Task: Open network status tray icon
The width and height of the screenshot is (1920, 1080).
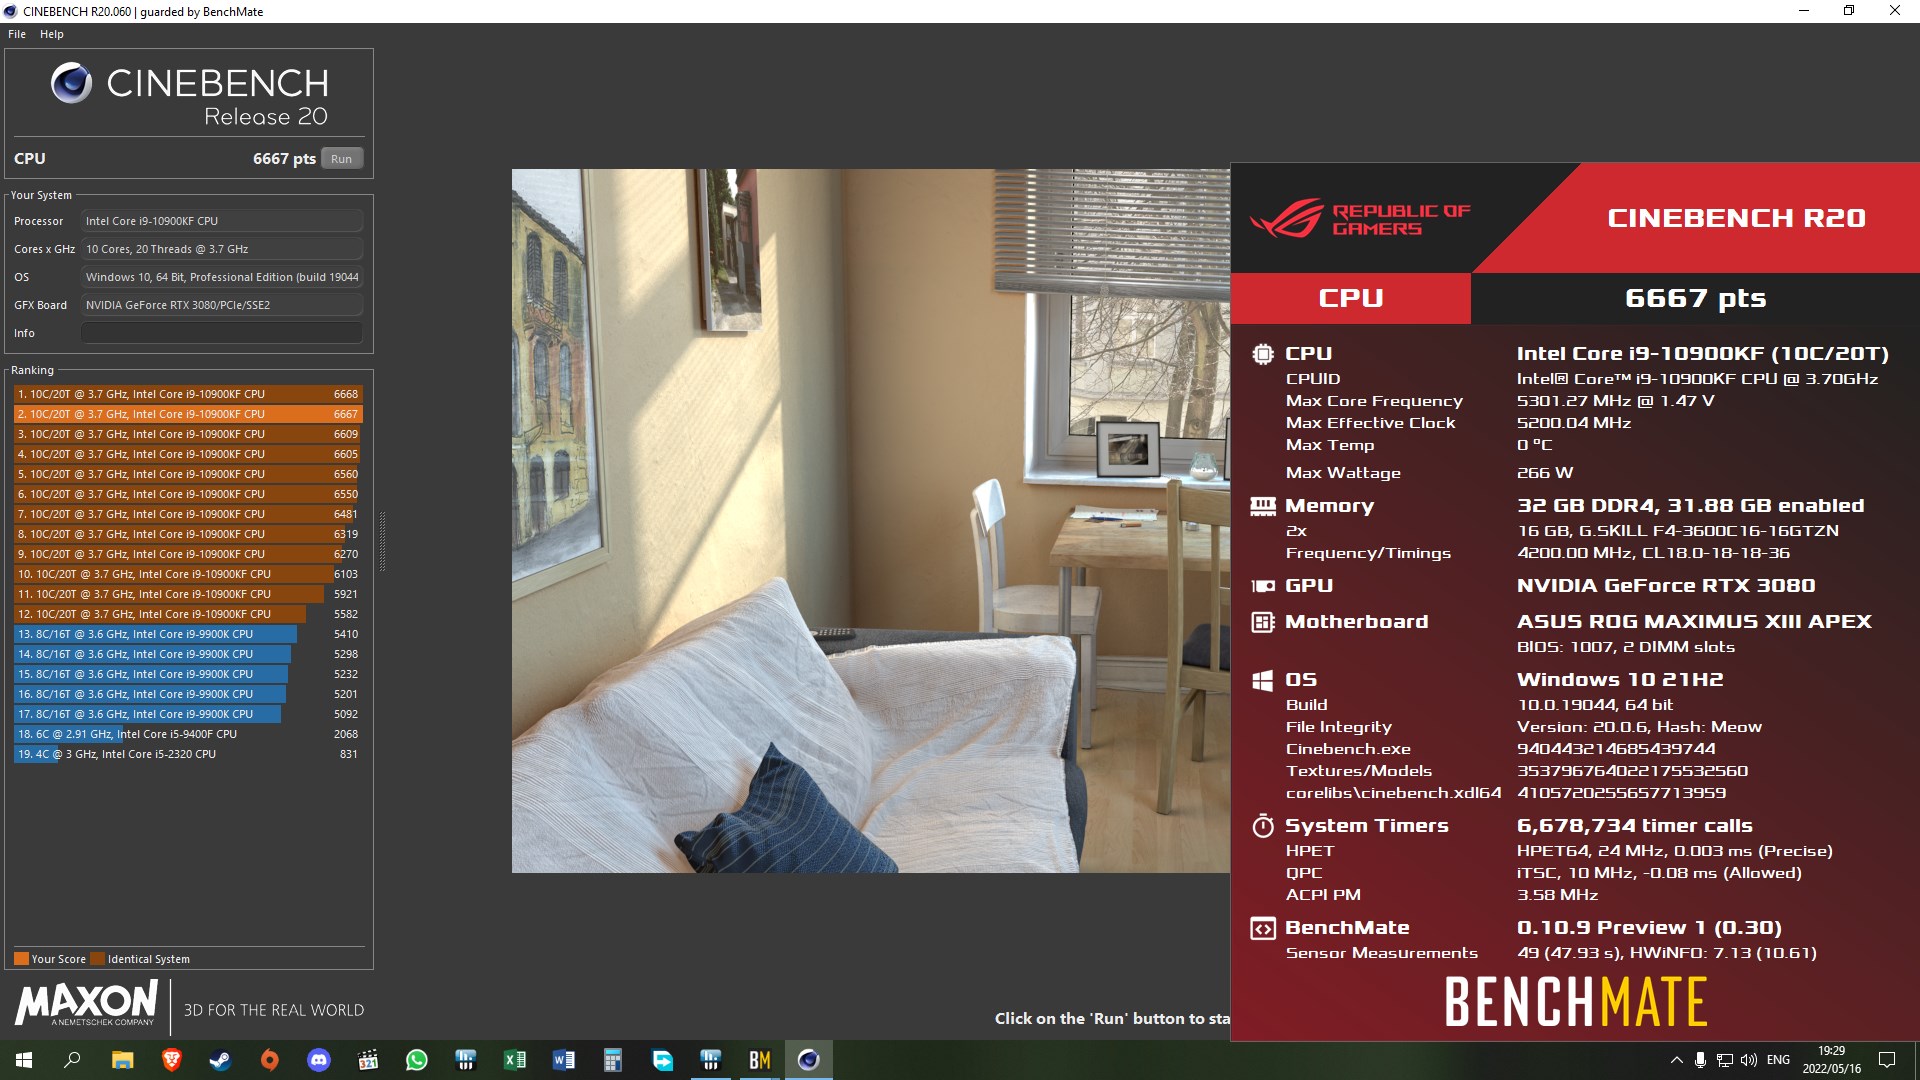Action: coord(1725,1060)
